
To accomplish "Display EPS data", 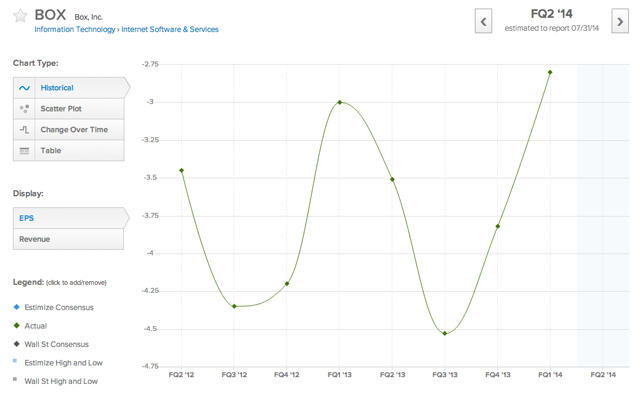I will tap(71, 218).
